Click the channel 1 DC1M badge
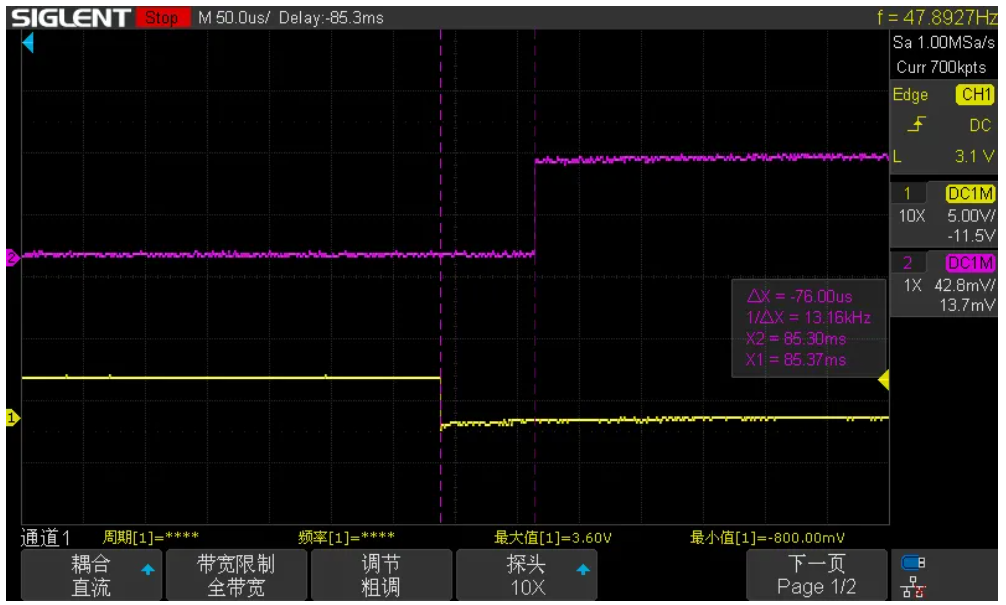 (x=969, y=193)
